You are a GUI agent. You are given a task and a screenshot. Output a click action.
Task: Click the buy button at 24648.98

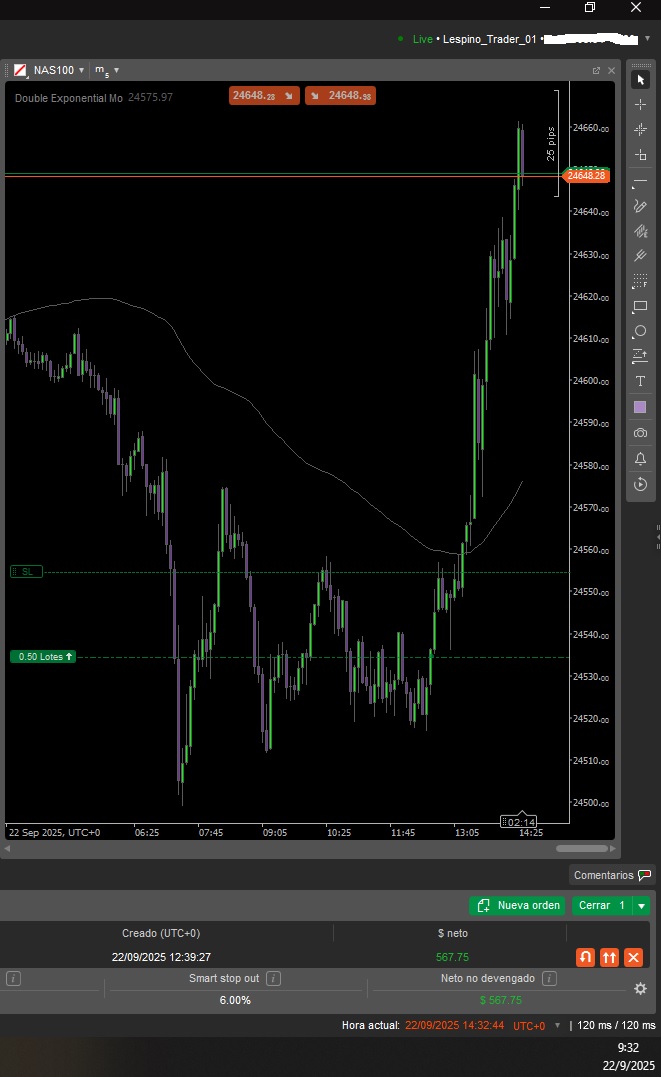click(340, 95)
